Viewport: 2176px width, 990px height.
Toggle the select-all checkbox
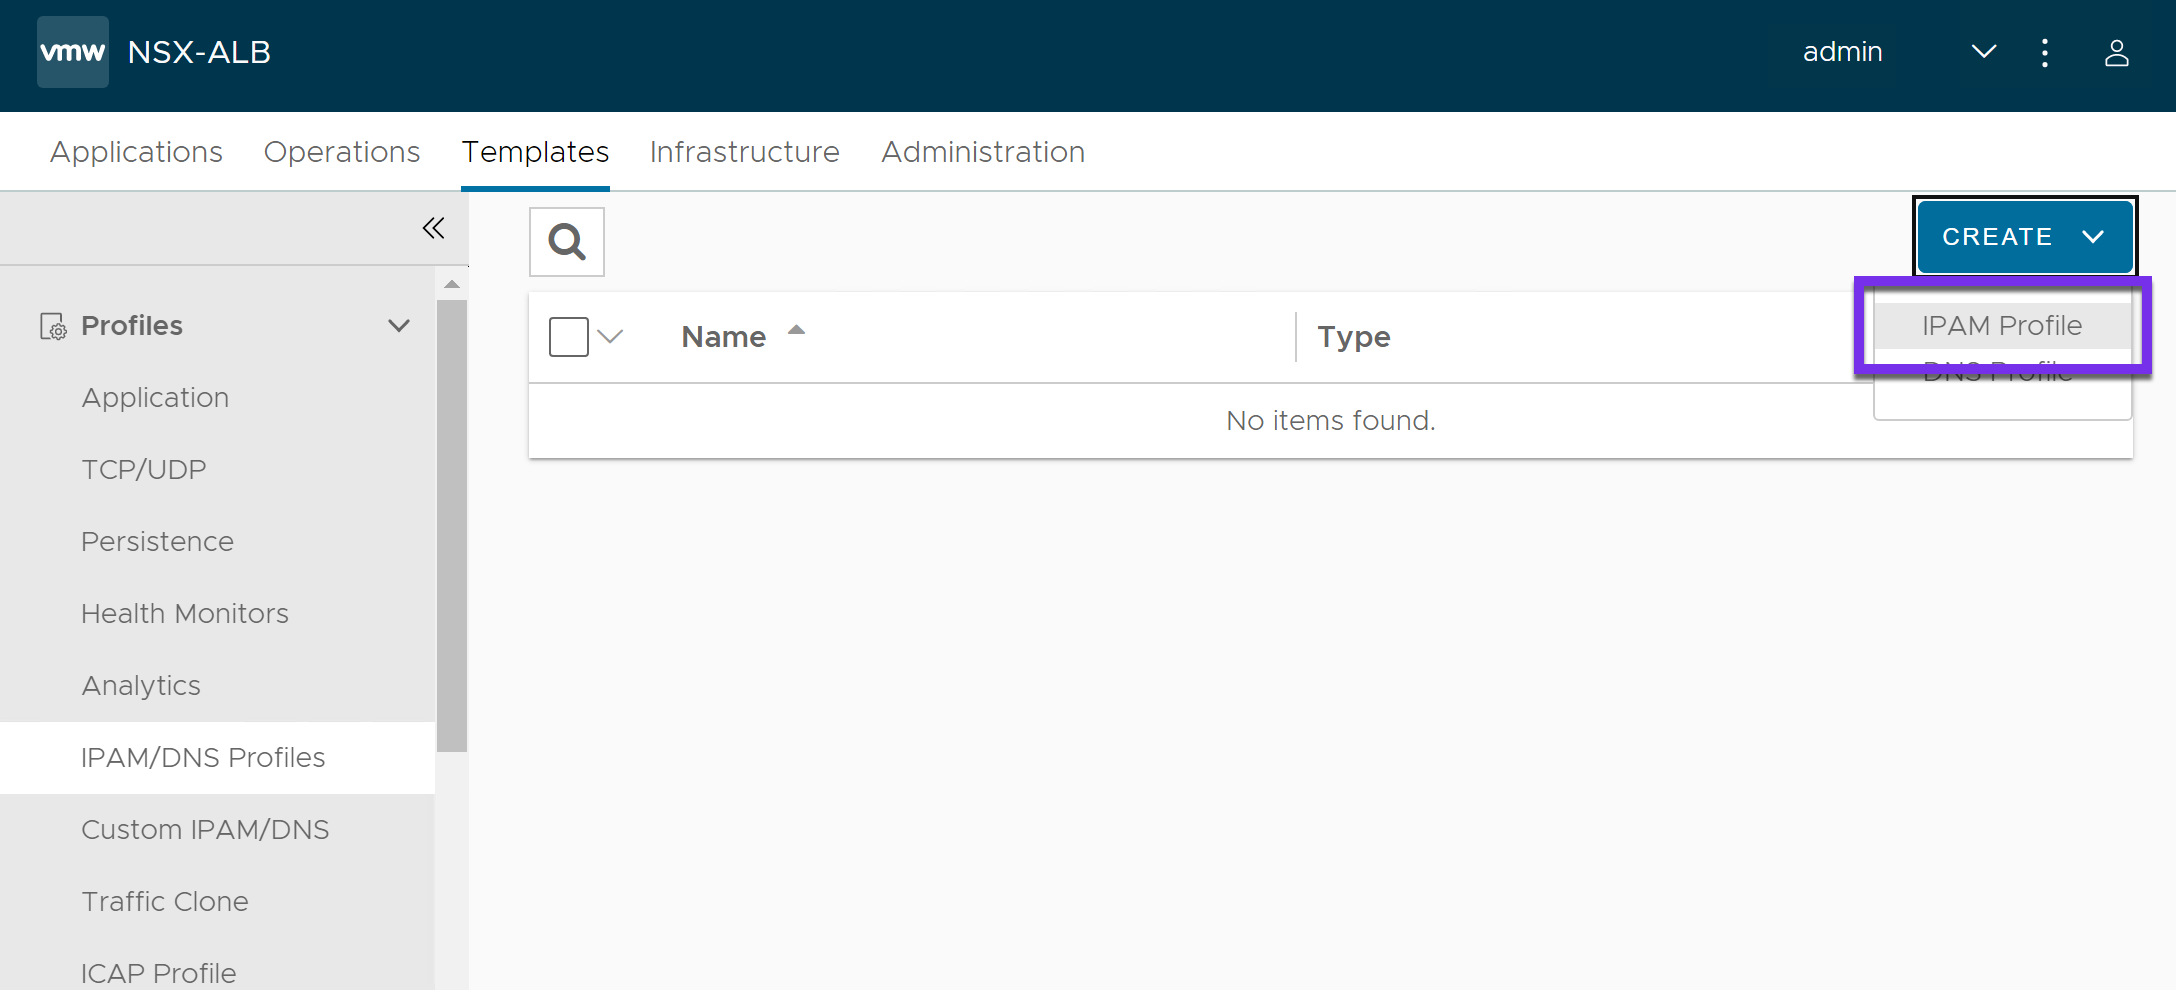pos(569,337)
